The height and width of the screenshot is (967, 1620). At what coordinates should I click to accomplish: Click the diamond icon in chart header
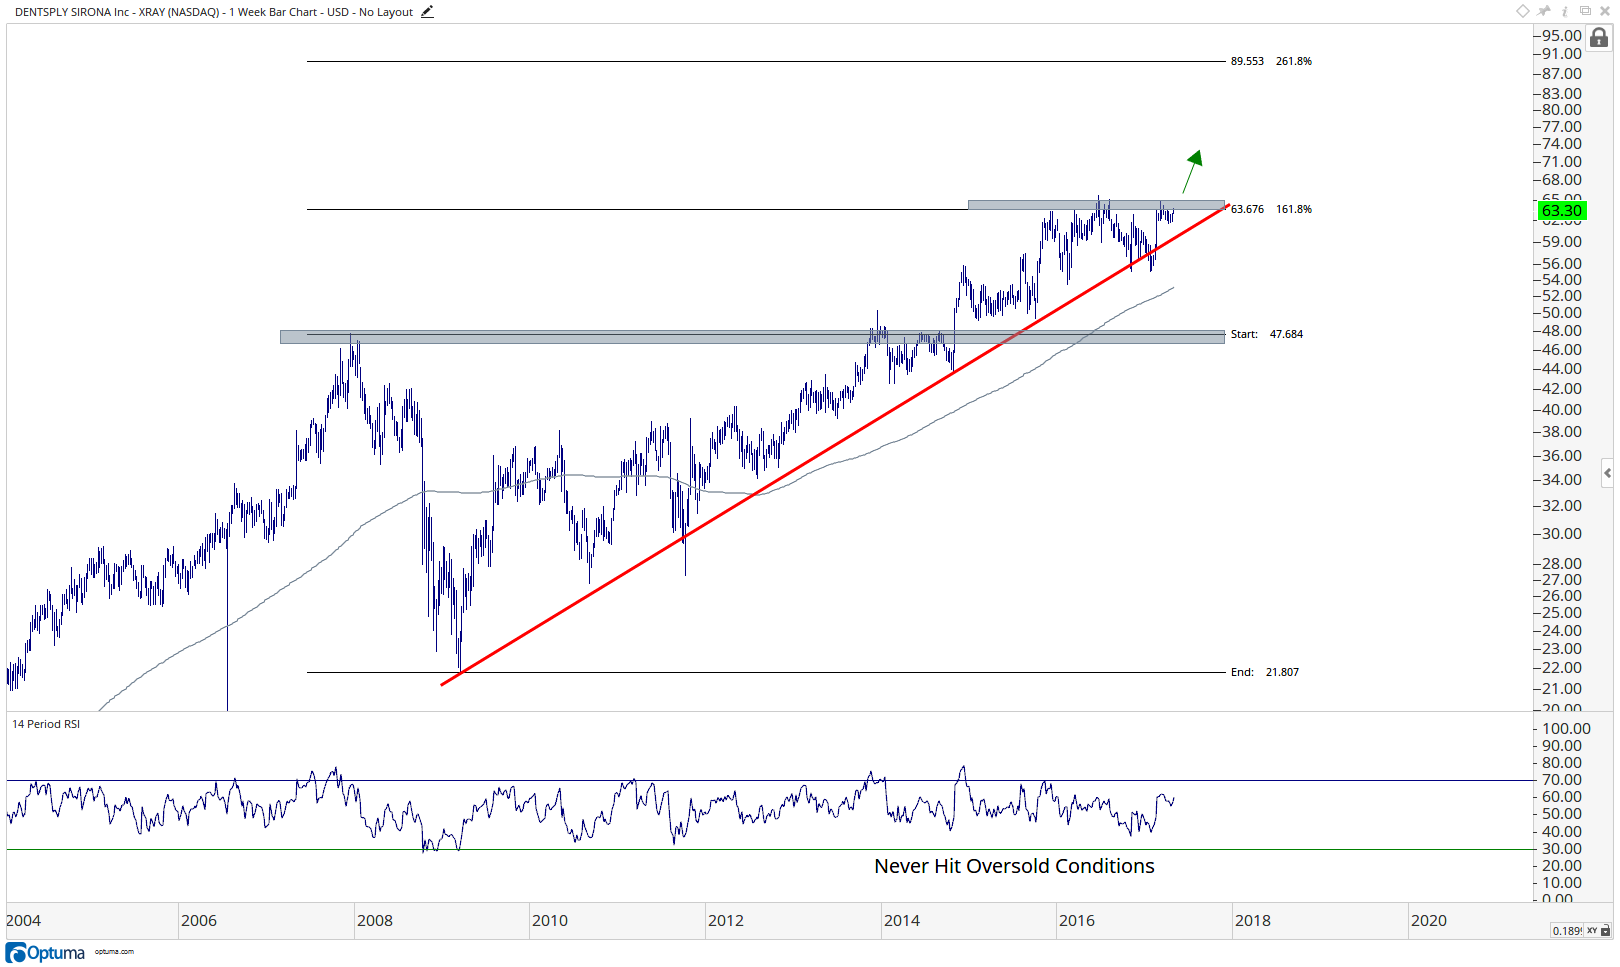click(1523, 11)
